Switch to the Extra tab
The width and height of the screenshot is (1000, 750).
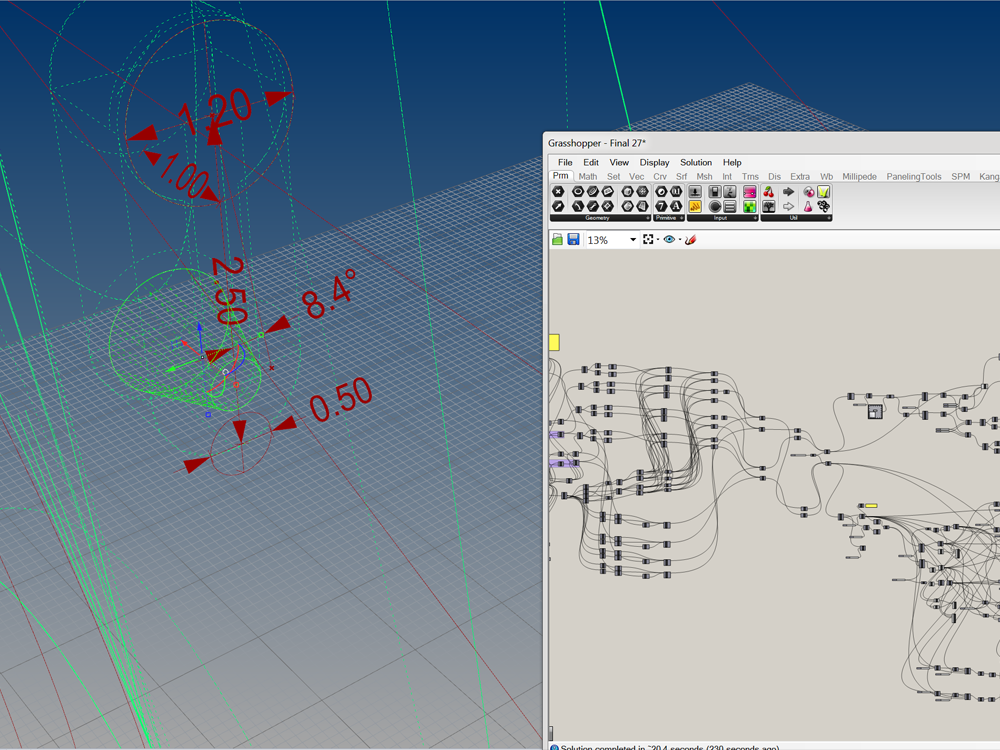tap(800, 177)
